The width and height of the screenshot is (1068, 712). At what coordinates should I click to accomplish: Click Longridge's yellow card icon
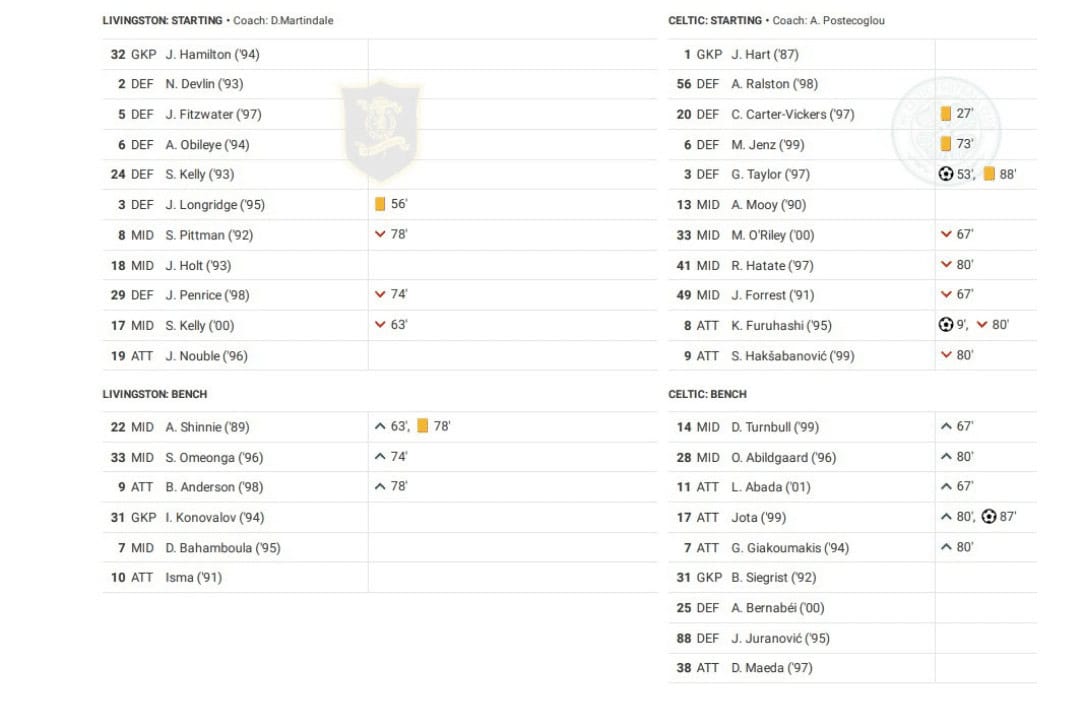coord(380,204)
